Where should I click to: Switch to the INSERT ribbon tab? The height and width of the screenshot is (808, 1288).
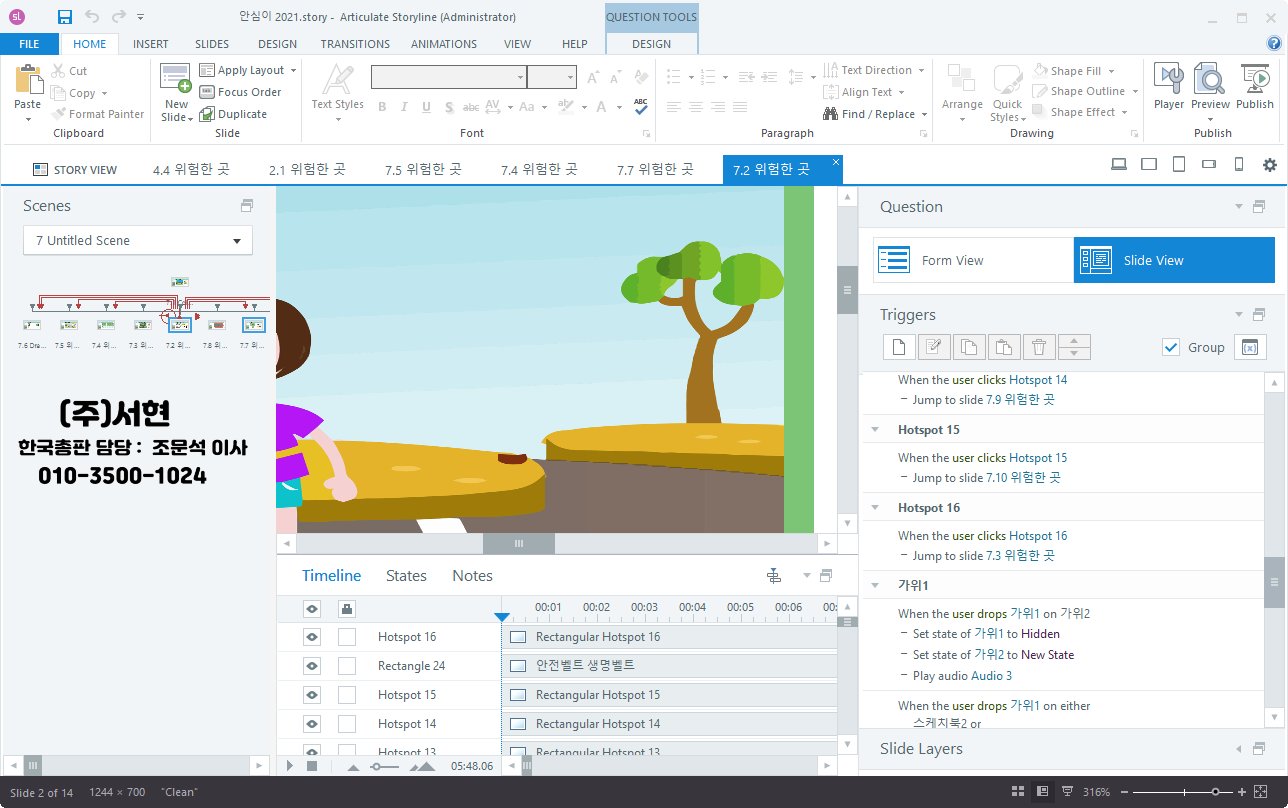(151, 44)
